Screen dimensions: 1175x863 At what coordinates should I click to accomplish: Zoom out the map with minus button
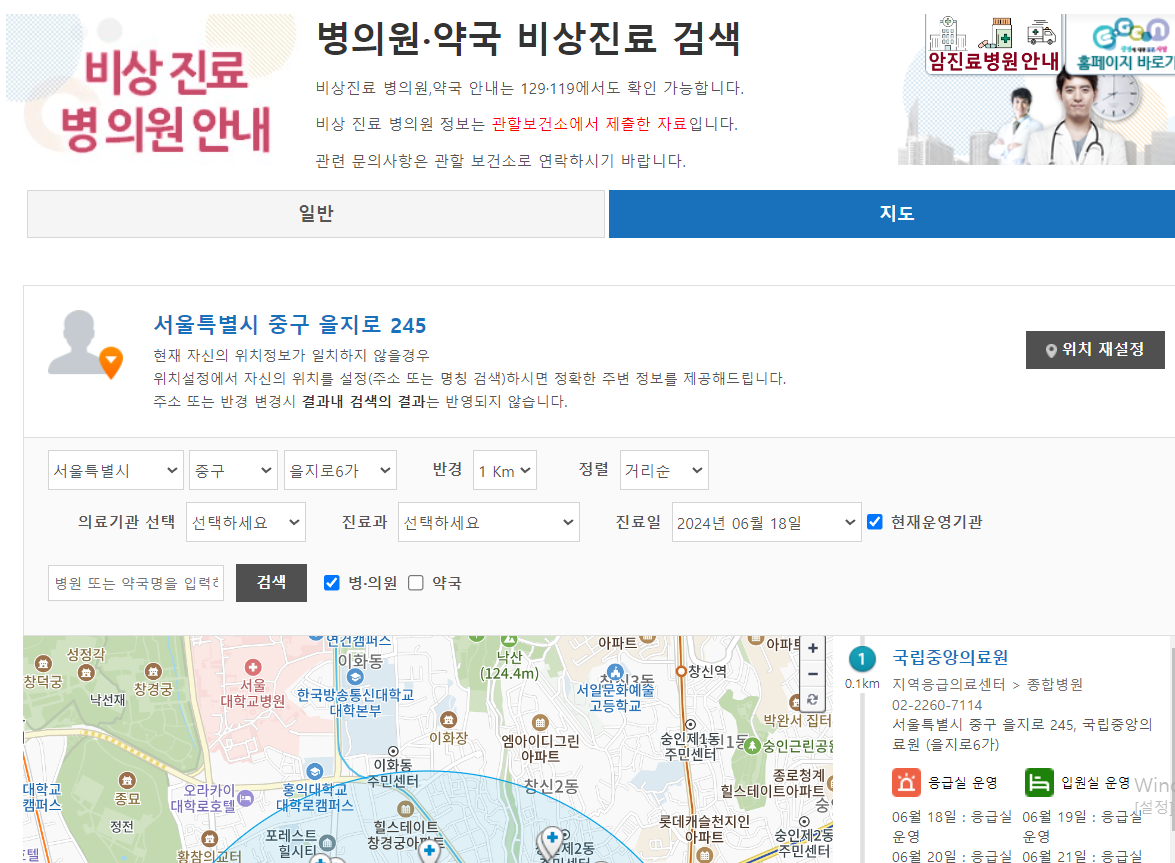812,674
